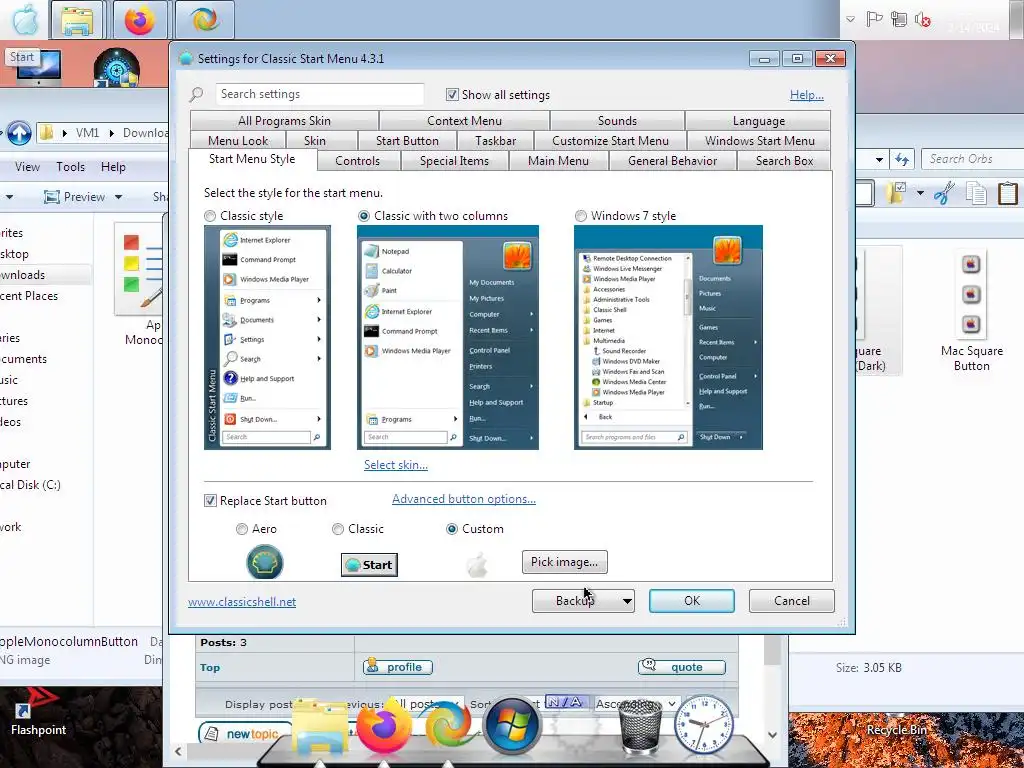The height and width of the screenshot is (768, 1024).
Task: Click the Classic Start button preview image
Action: (x=369, y=565)
